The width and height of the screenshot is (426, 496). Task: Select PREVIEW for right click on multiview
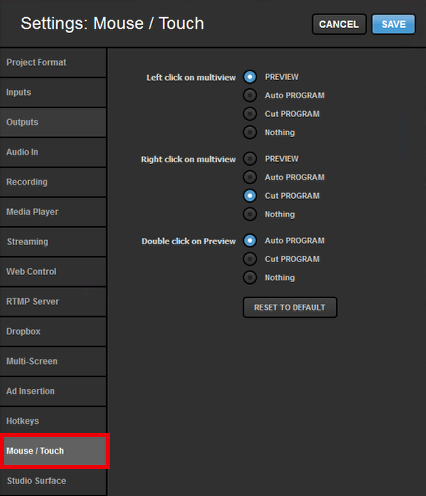250,159
